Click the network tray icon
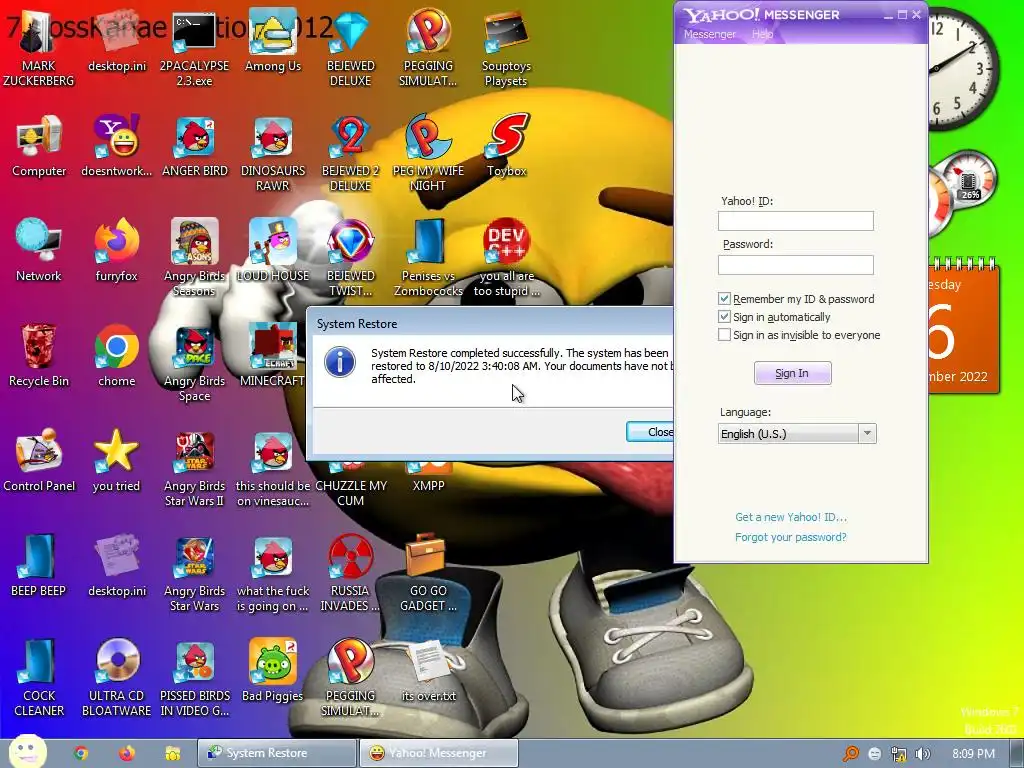The width and height of the screenshot is (1024, 768). [x=899, y=754]
